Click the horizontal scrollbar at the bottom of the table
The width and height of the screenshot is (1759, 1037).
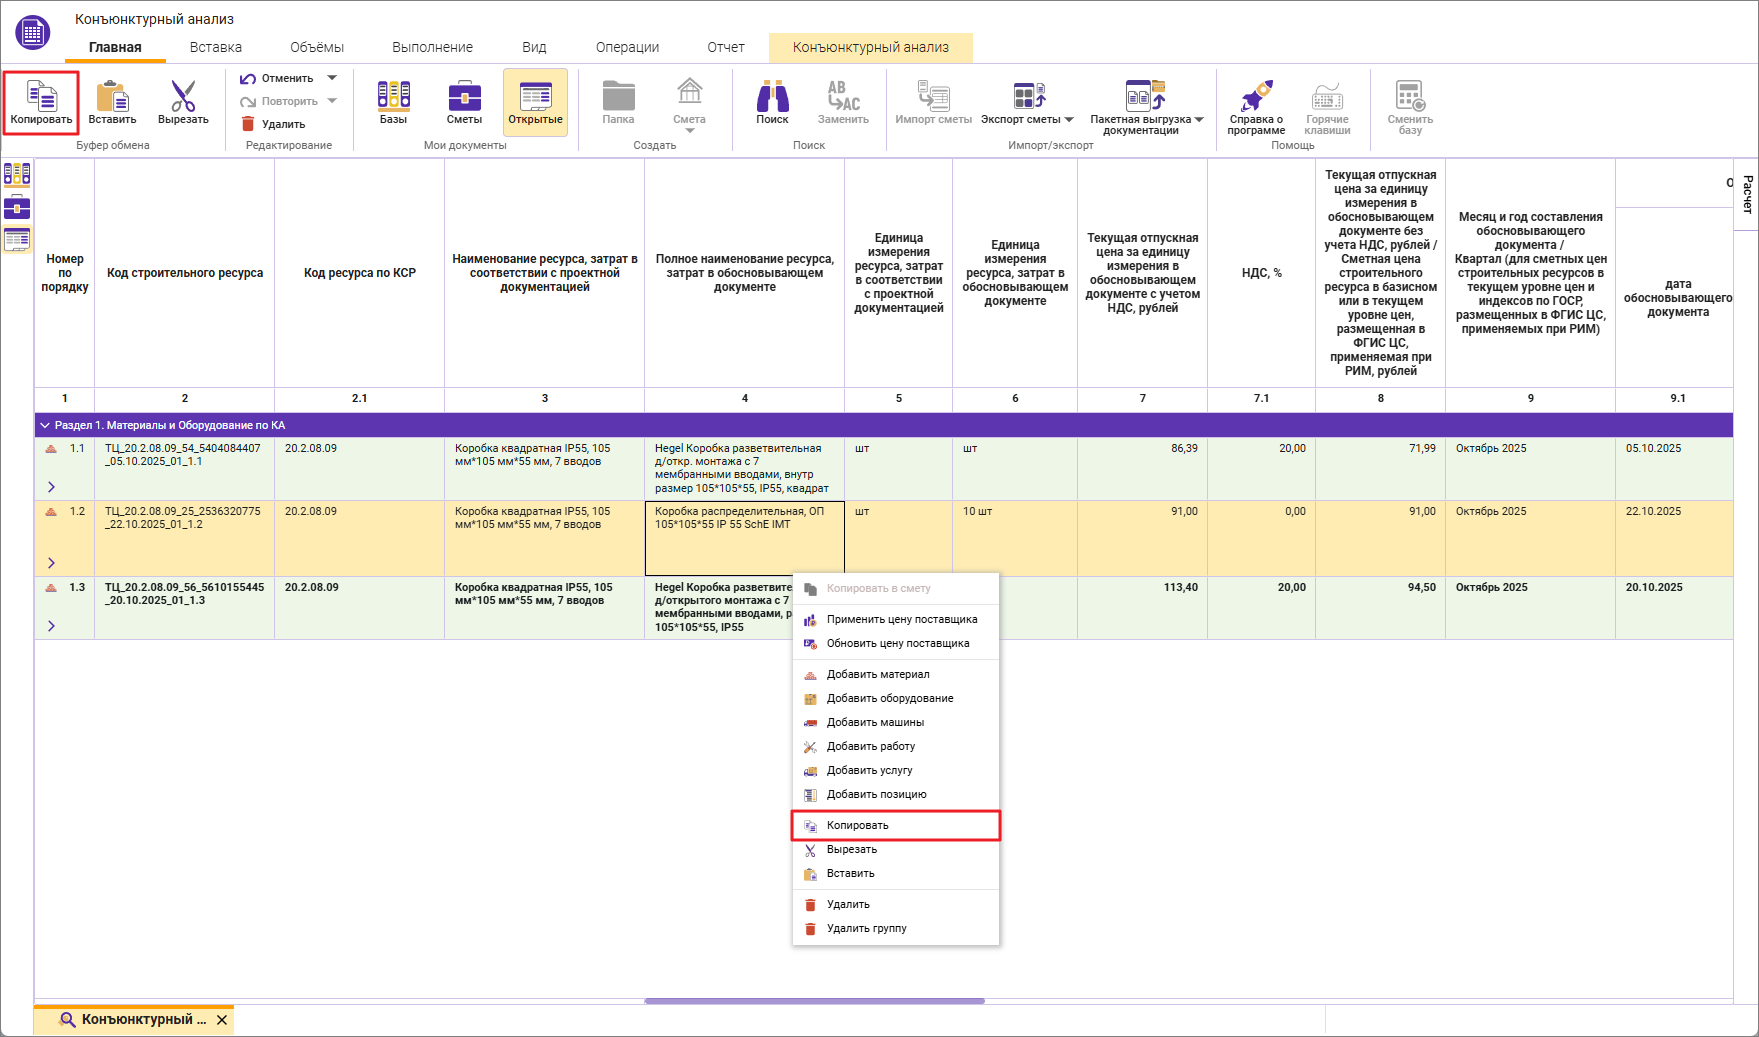pos(814,1000)
